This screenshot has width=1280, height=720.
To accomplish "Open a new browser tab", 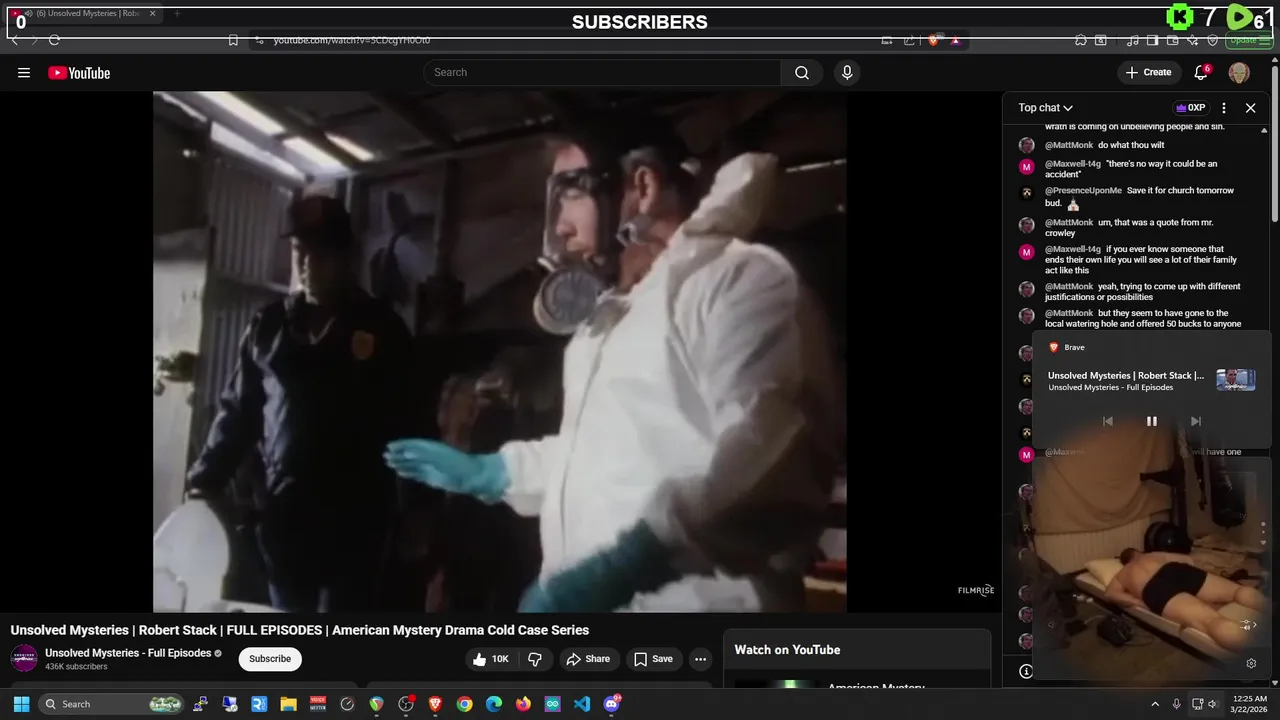I will coord(177,14).
